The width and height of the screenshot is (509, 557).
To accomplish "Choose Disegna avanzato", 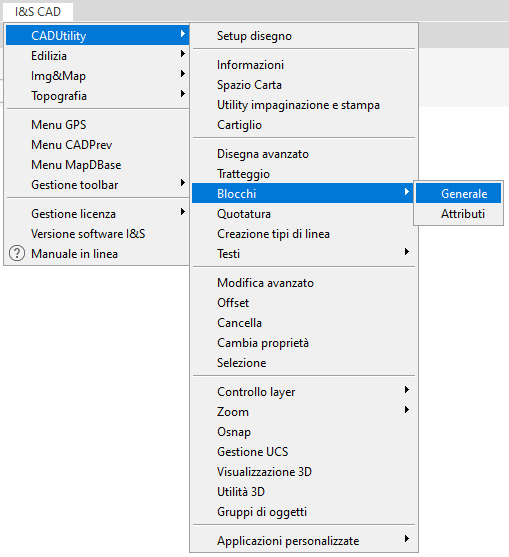I will [x=303, y=154].
